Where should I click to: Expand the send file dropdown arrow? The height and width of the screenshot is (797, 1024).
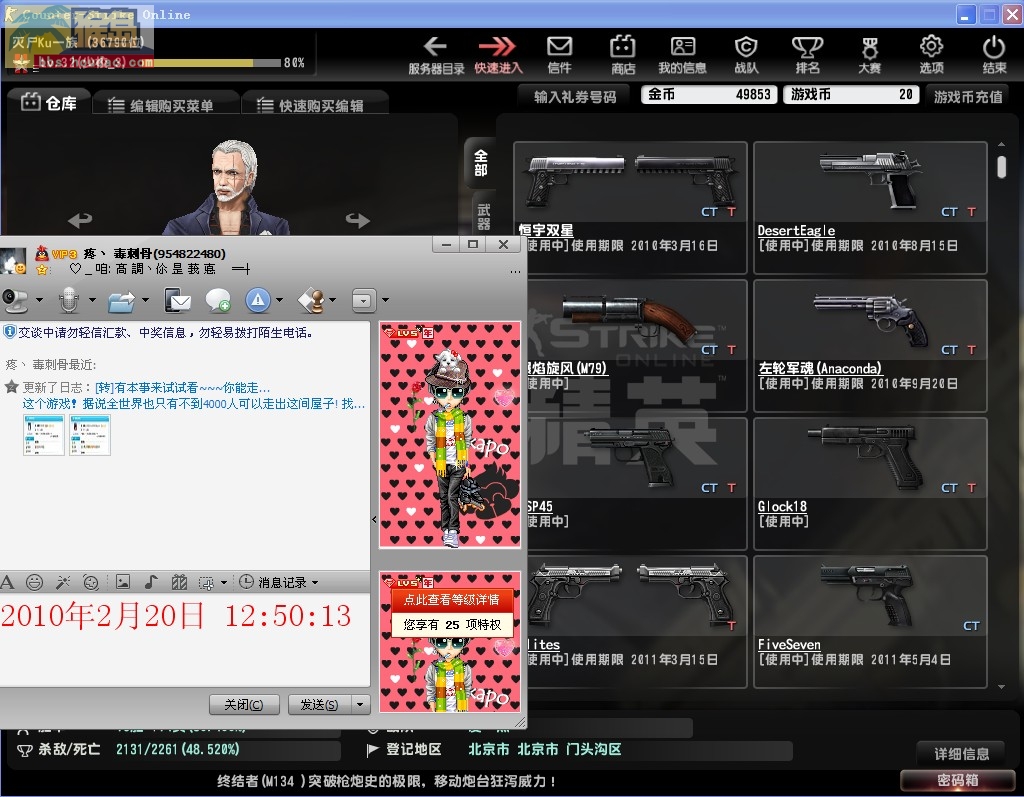click(x=145, y=300)
